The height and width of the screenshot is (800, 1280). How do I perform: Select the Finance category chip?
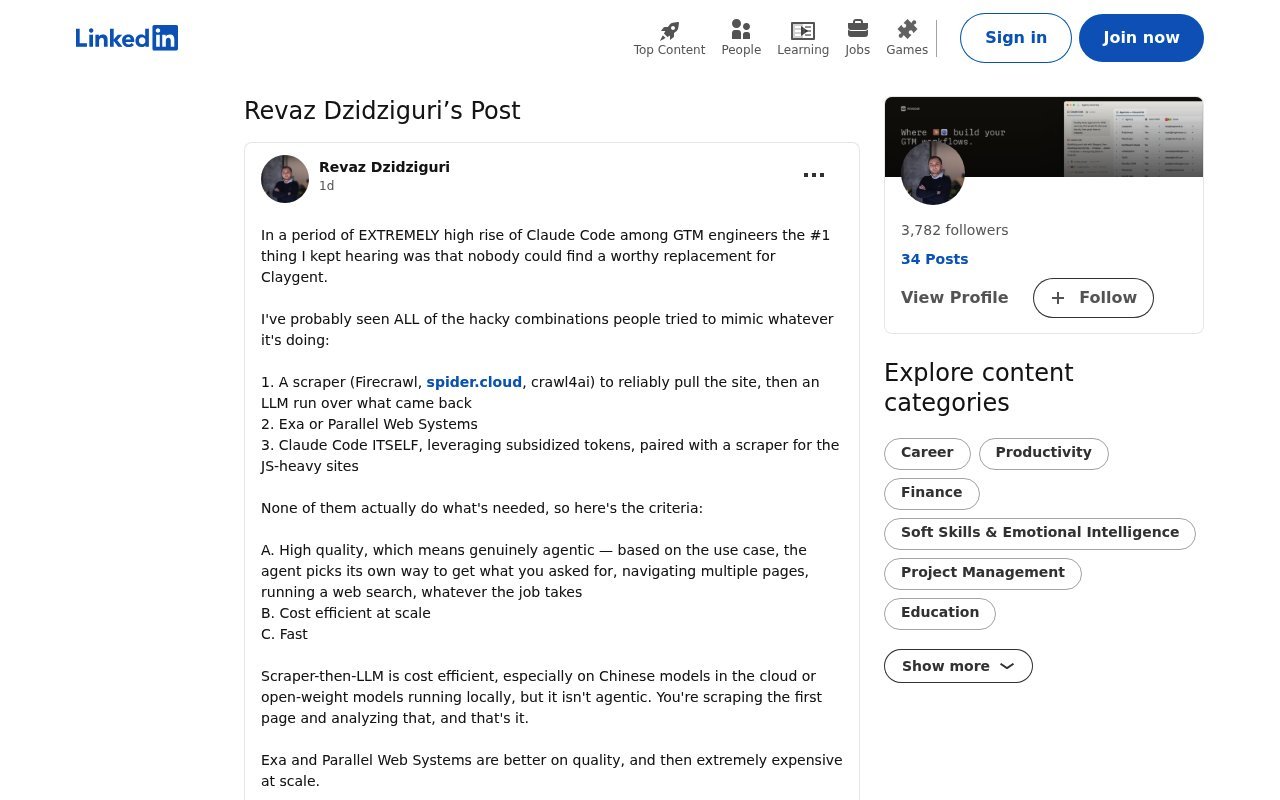(x=931, y=493)
